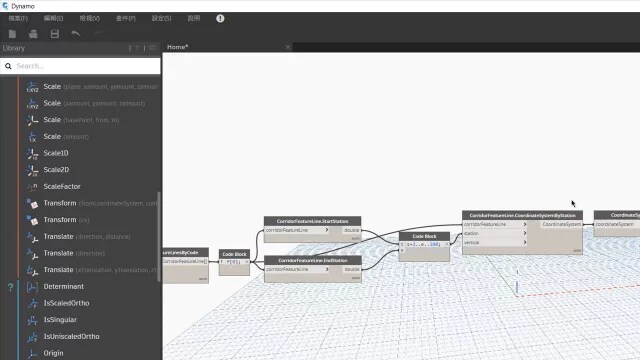Viewport: 640px width, 360px height.
Task: Switch to the Home* workspace tab
Action: click(178, 47)
